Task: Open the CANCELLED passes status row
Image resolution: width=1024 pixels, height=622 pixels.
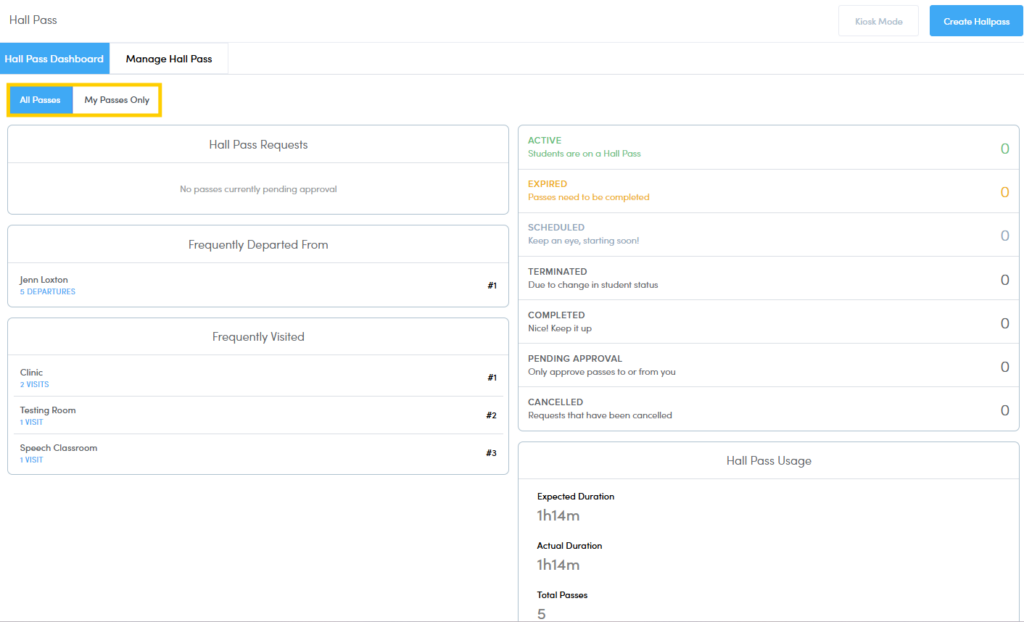Action: coord(768,409)
